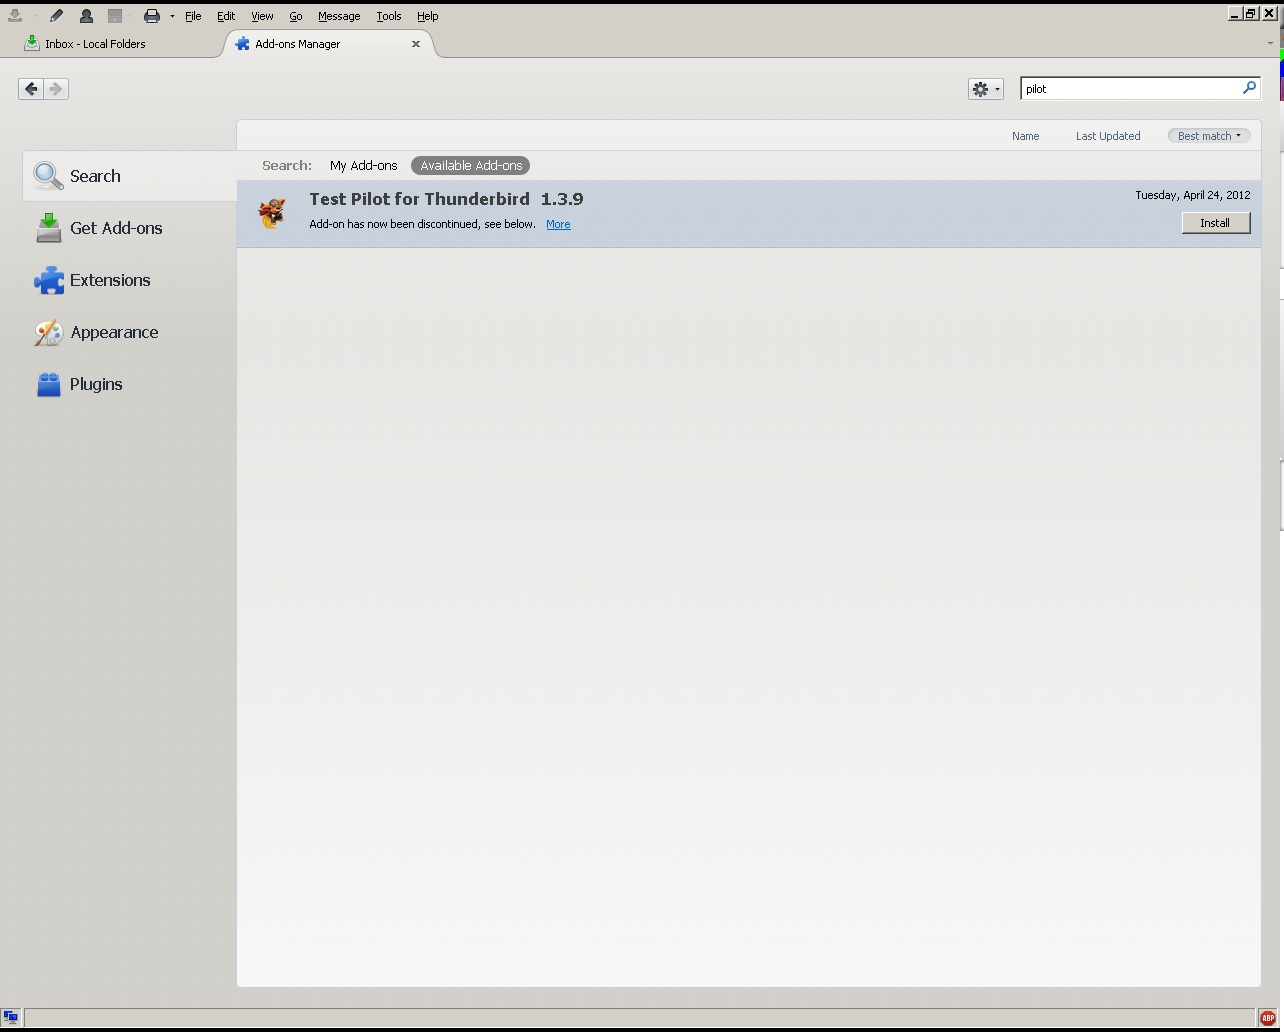Open the Go menu
The height and width of the screenshot is (1032, 1284).
point(296,16)
